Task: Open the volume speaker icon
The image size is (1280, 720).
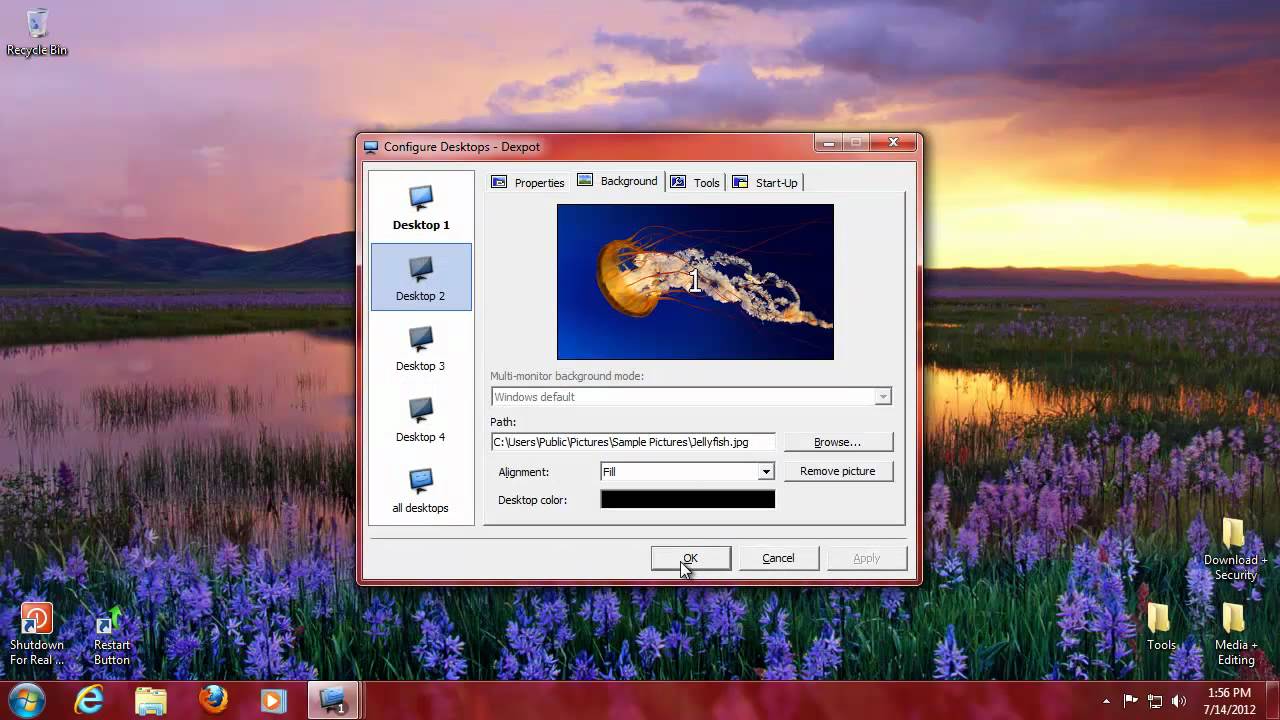Action: point(1179,701)
